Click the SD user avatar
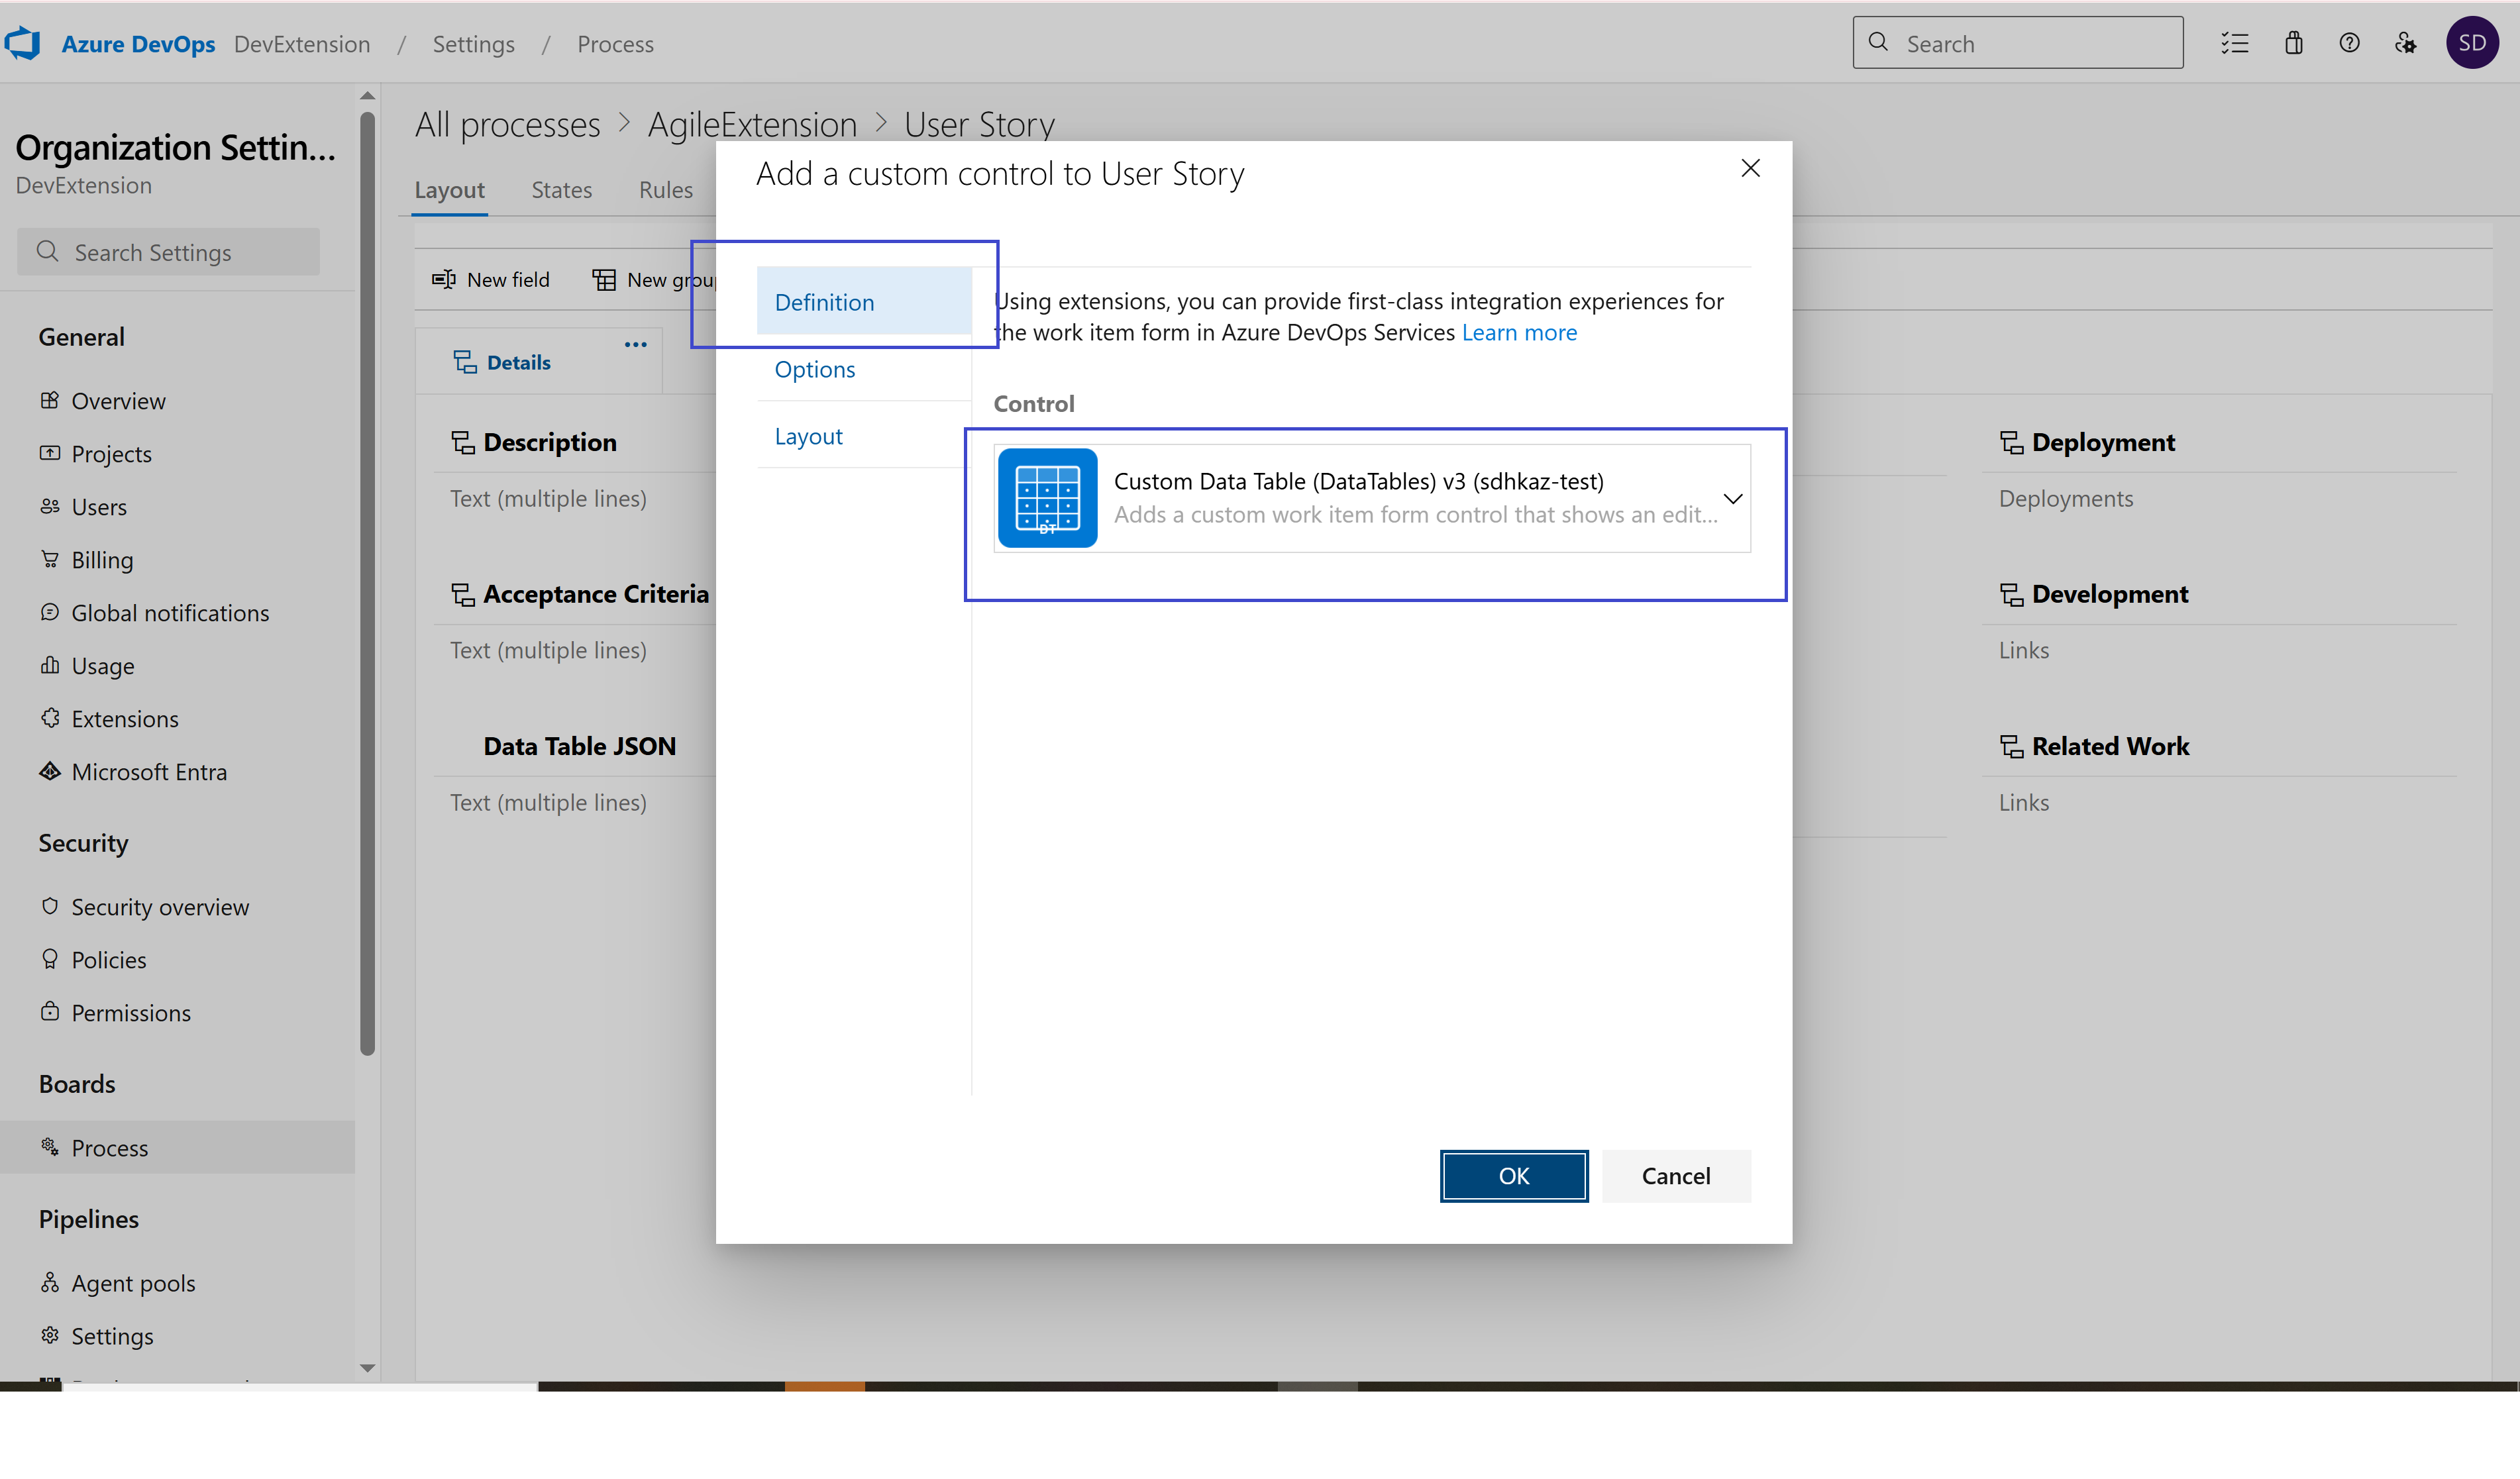 pyautogui.click(x=2473, y=42)
